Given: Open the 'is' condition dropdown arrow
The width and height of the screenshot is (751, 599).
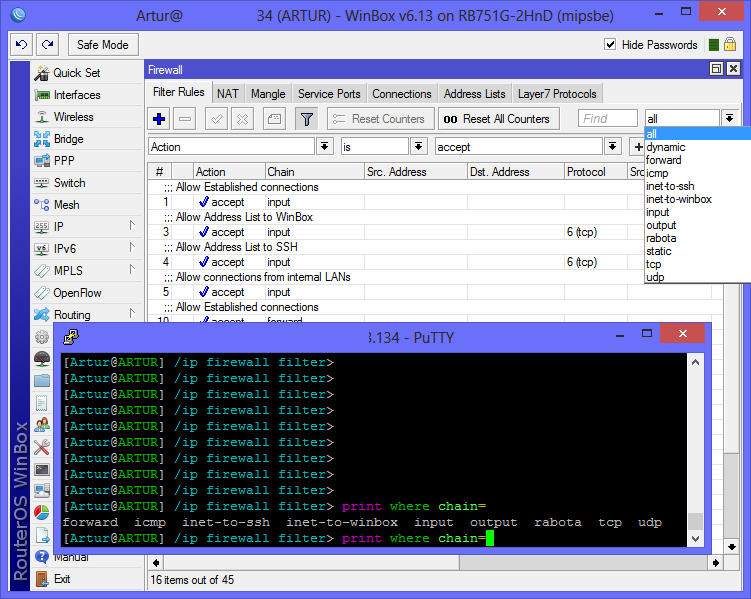Looking at the screenshot, I should [x=419, y=147].
